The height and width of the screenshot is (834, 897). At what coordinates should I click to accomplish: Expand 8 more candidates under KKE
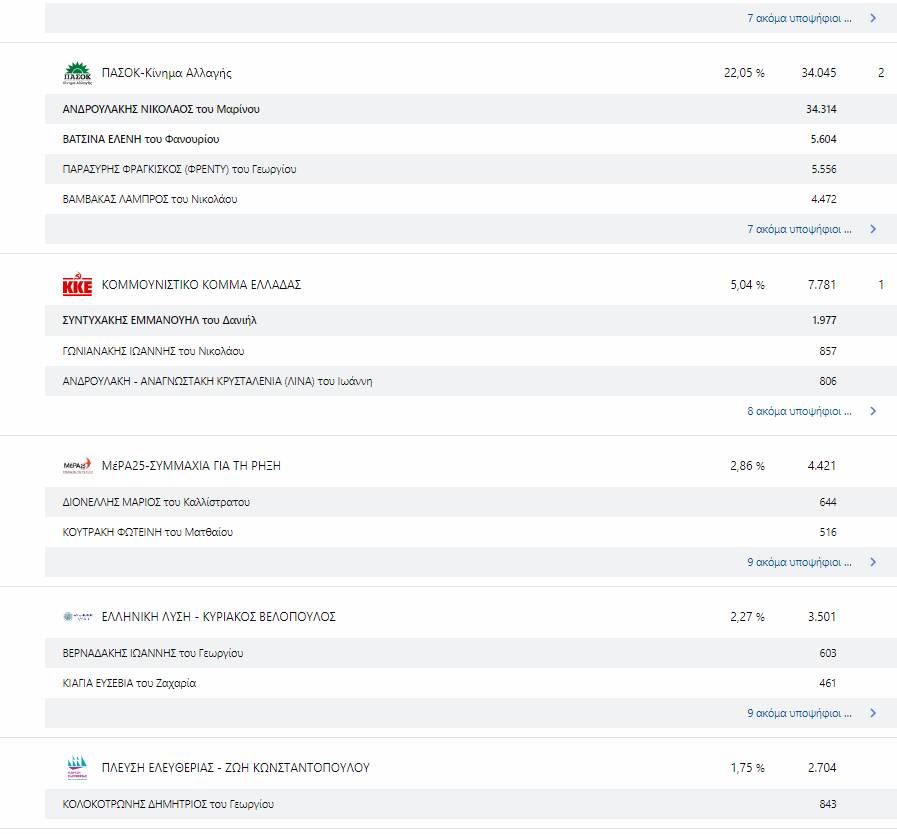[x=799, y=411]
